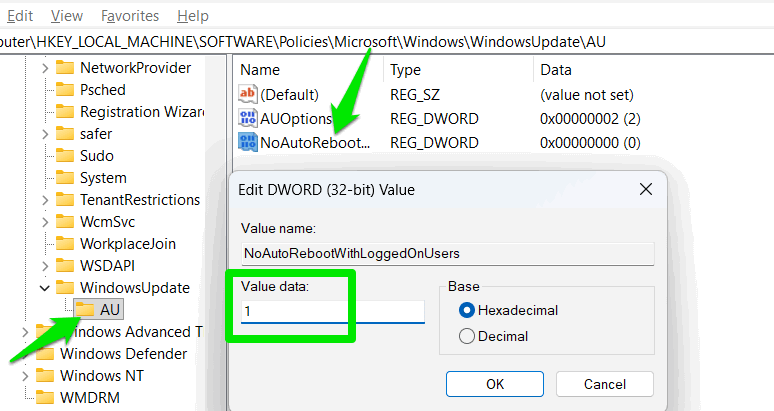Screen dimensions: 774x411
Task: Select the Decimal base option
Action: (x=494, y=336)
